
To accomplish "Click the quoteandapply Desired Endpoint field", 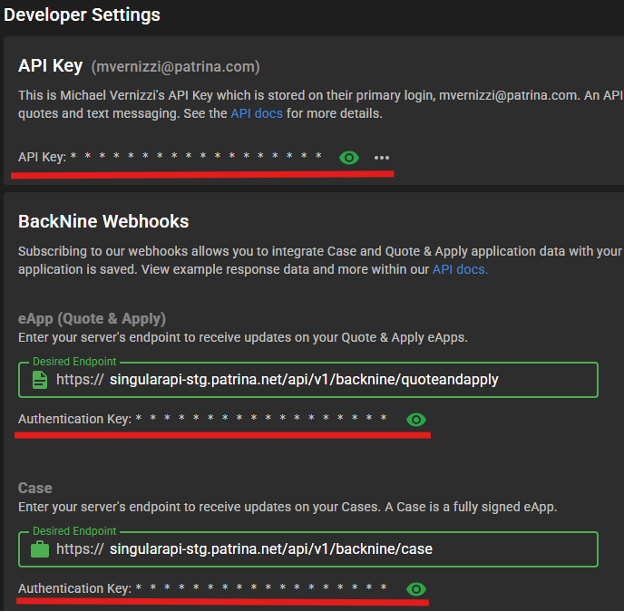I will pos(308,380).
